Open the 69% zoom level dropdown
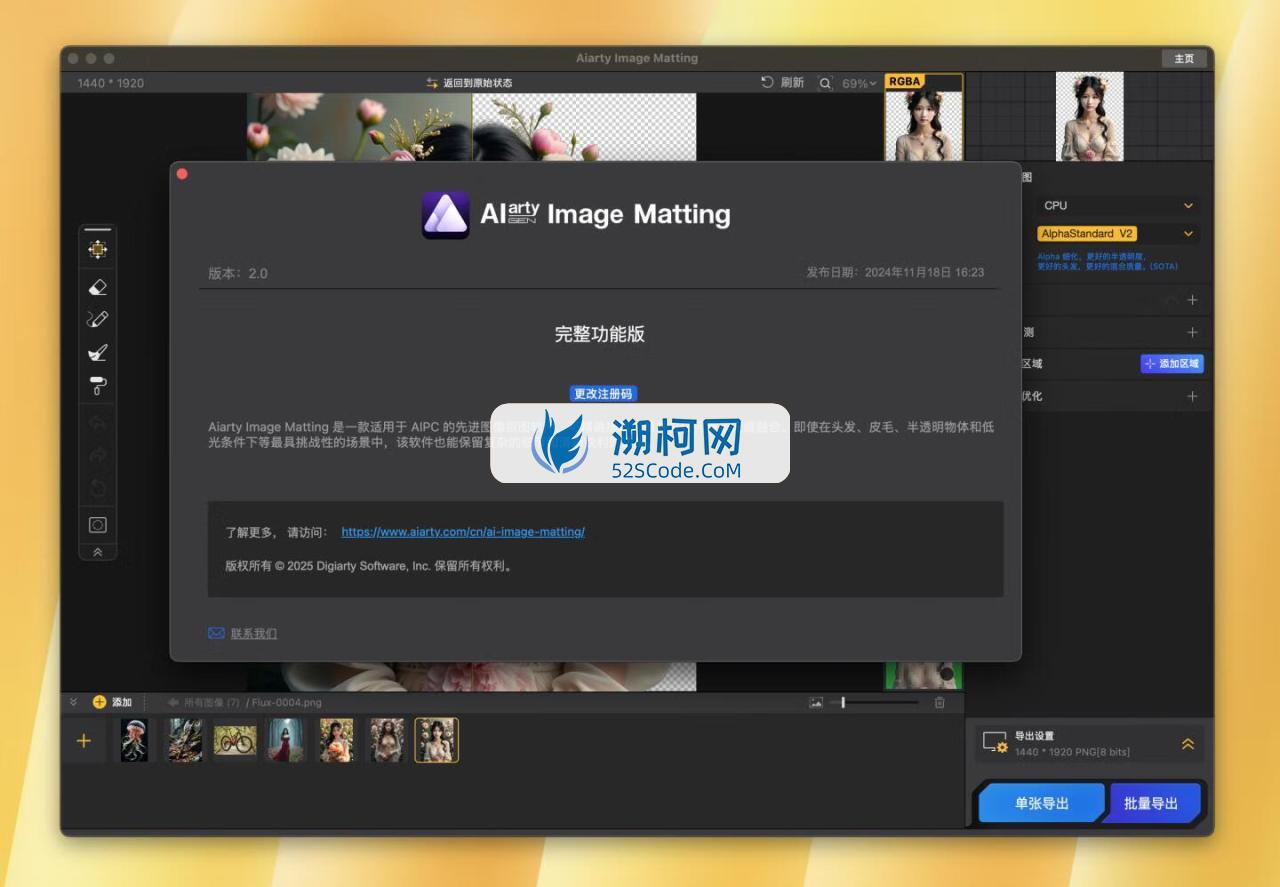Screen dimensions: 1280x887 click(859, 84)
